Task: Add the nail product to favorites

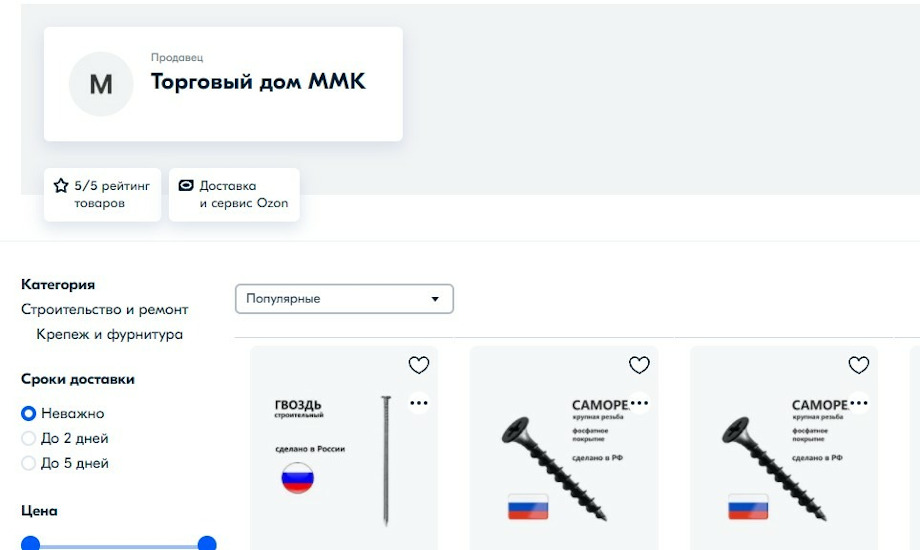Action: click(x=419, y=365)
